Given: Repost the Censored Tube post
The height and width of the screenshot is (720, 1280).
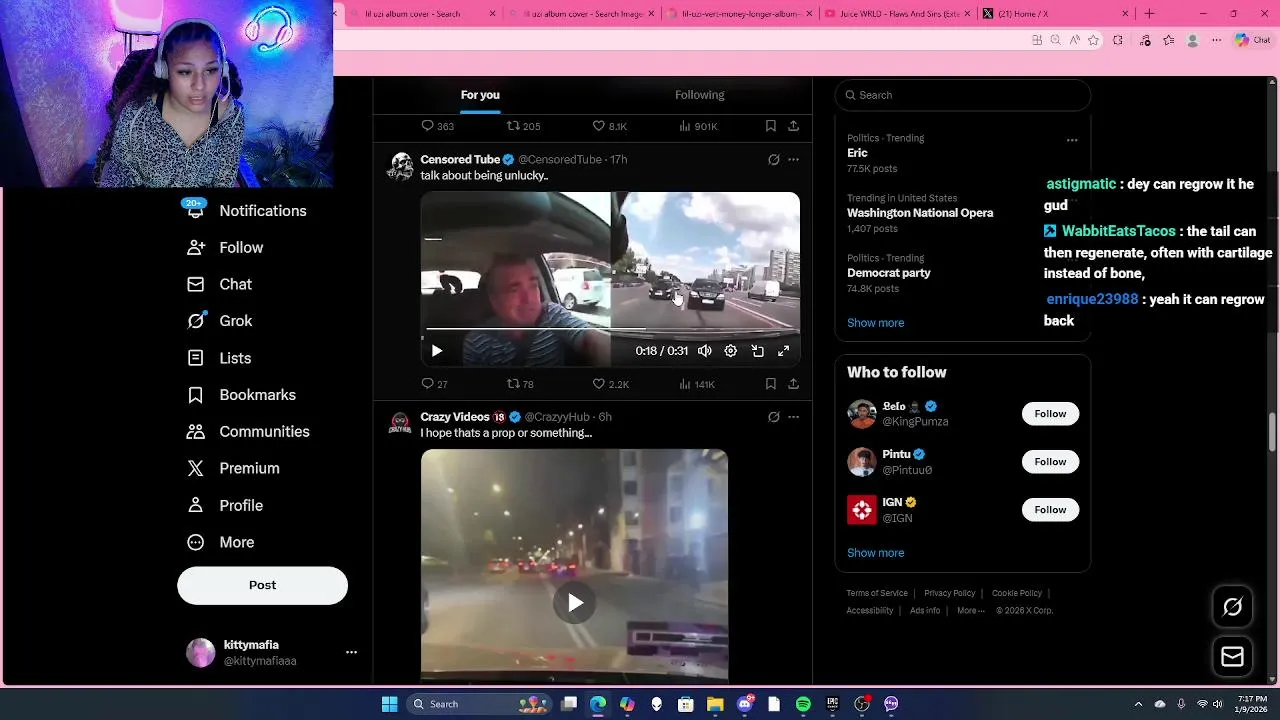Looking at the screenshot, I should (520, 384).
